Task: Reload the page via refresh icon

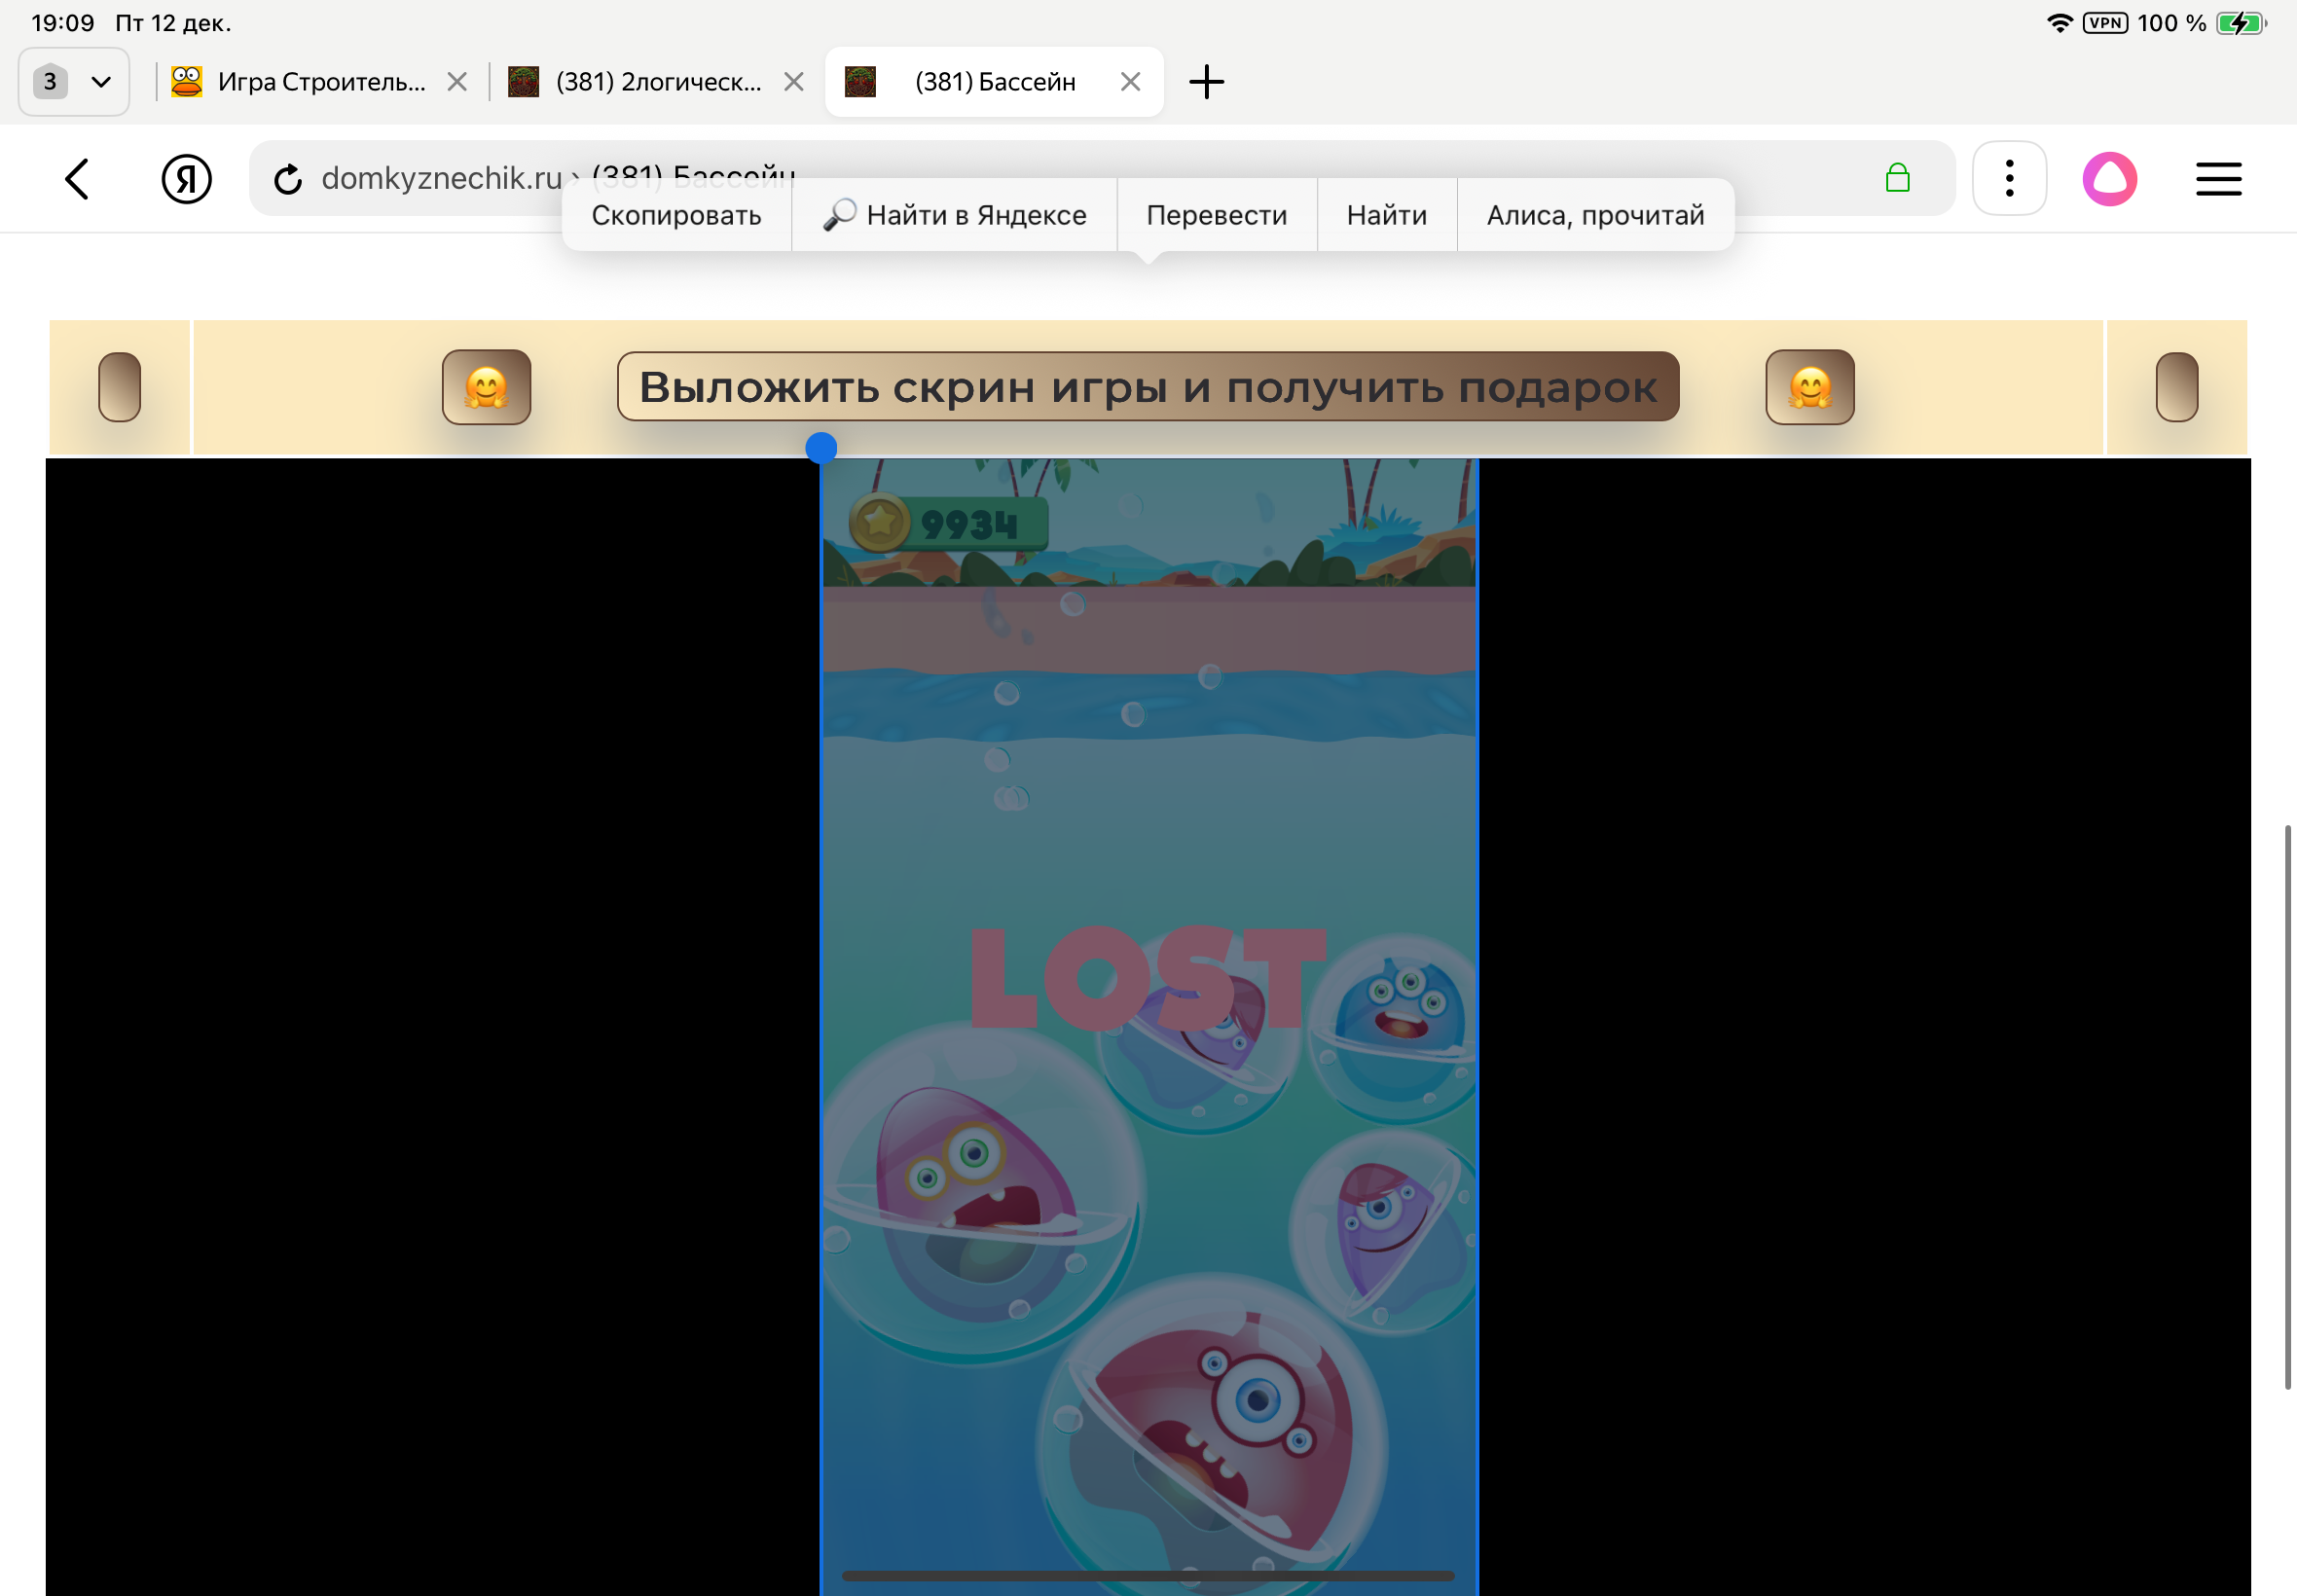Action: (288, 179)
